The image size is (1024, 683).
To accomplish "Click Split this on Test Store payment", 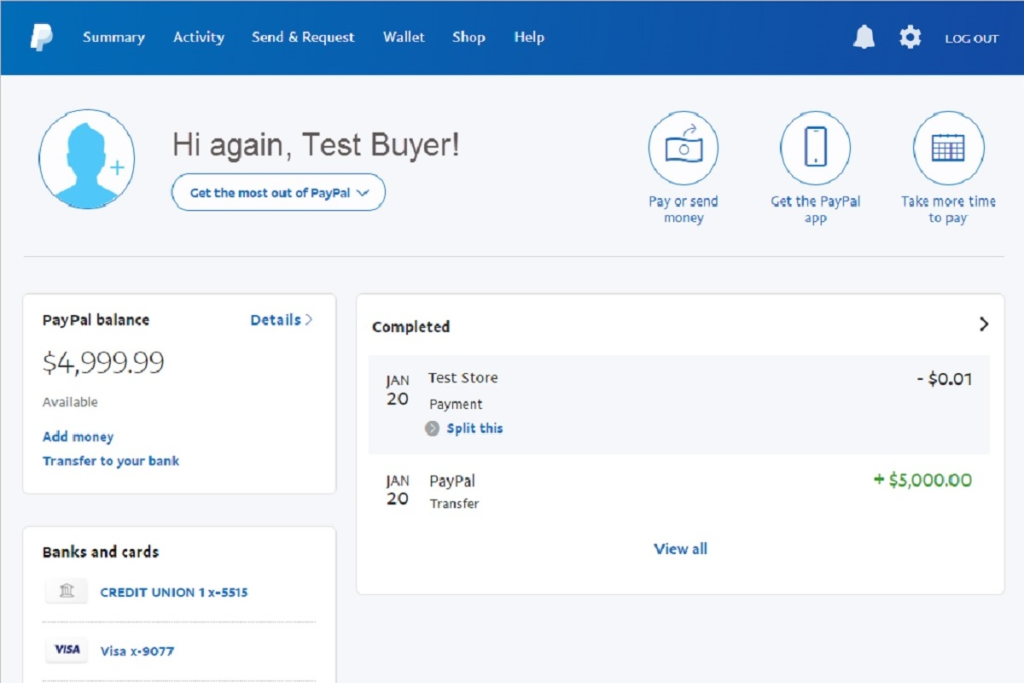I will [474, 428].
